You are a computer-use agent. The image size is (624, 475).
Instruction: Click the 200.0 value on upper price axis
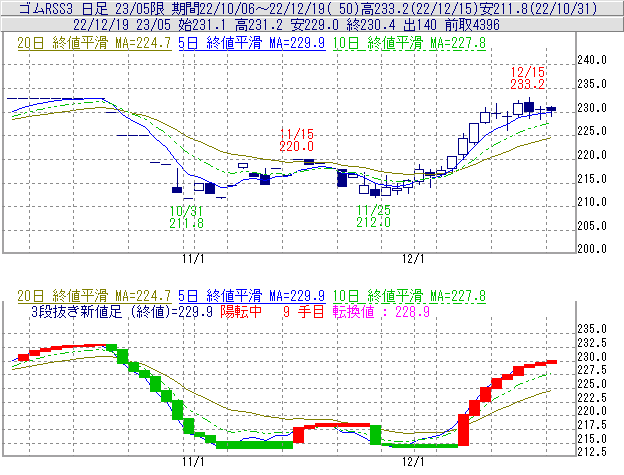point(592,249)
